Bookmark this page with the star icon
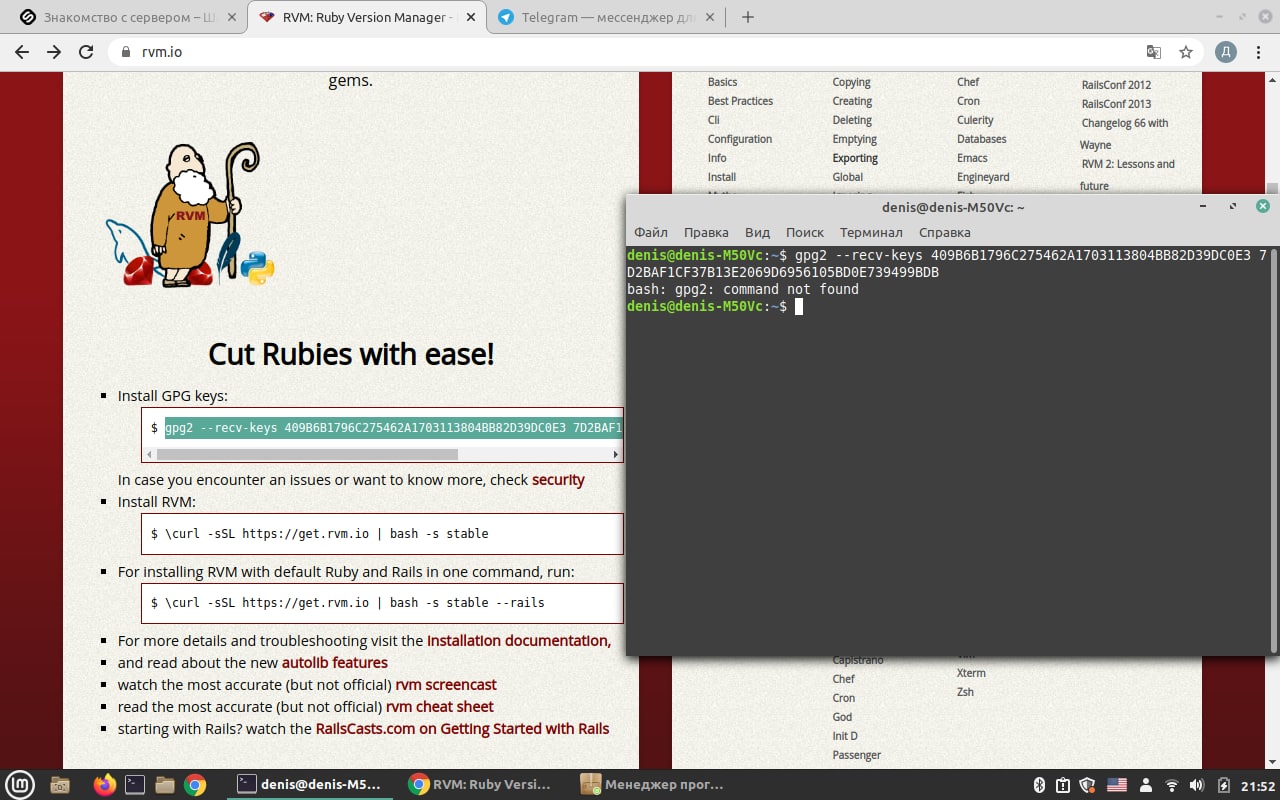The width and height of the screenshot is (1280, 800). click(1186, 52)
